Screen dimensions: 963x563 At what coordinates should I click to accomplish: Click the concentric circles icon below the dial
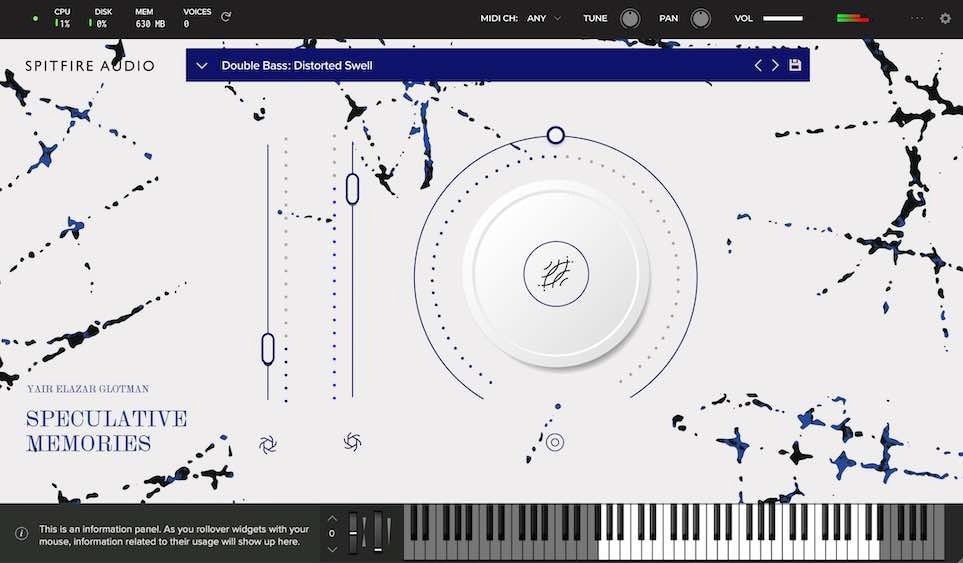click(x=555, y=442)
